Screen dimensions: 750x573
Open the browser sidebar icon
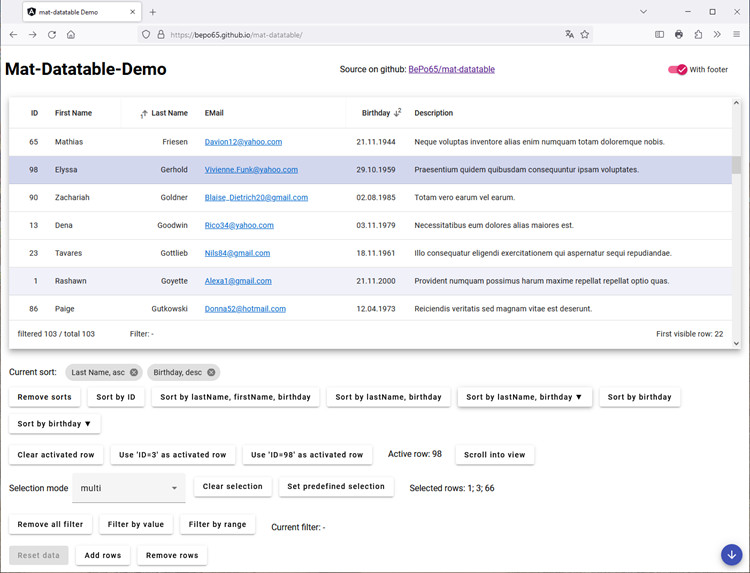pyautogui.click(x=660, y=34)
